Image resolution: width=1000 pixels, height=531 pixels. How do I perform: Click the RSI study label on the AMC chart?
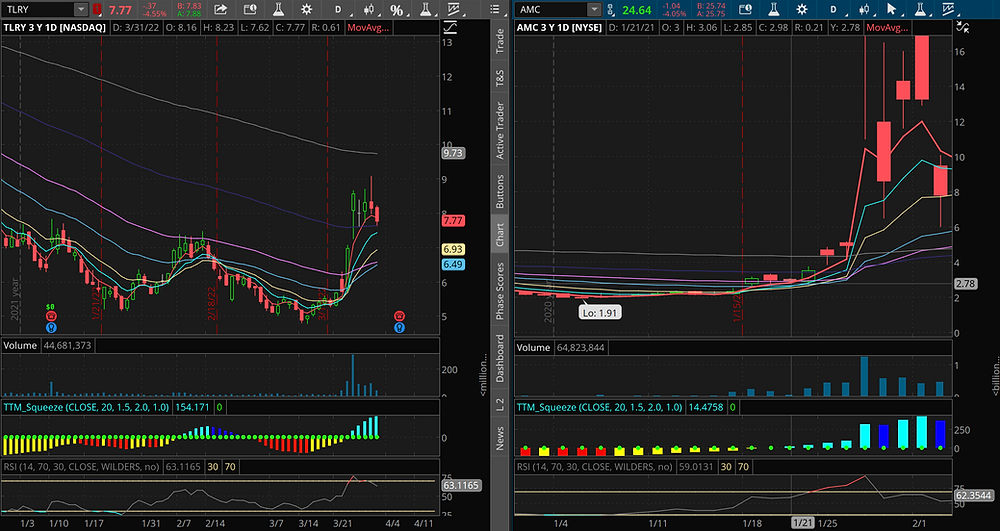coord(594,467)
